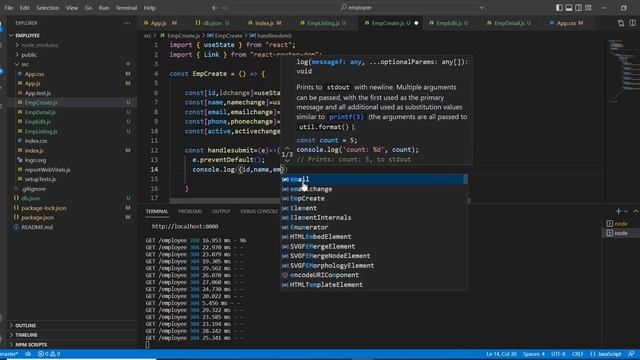640x360 pixels.
Task: Expand the public folder
Action: point(29,55)
